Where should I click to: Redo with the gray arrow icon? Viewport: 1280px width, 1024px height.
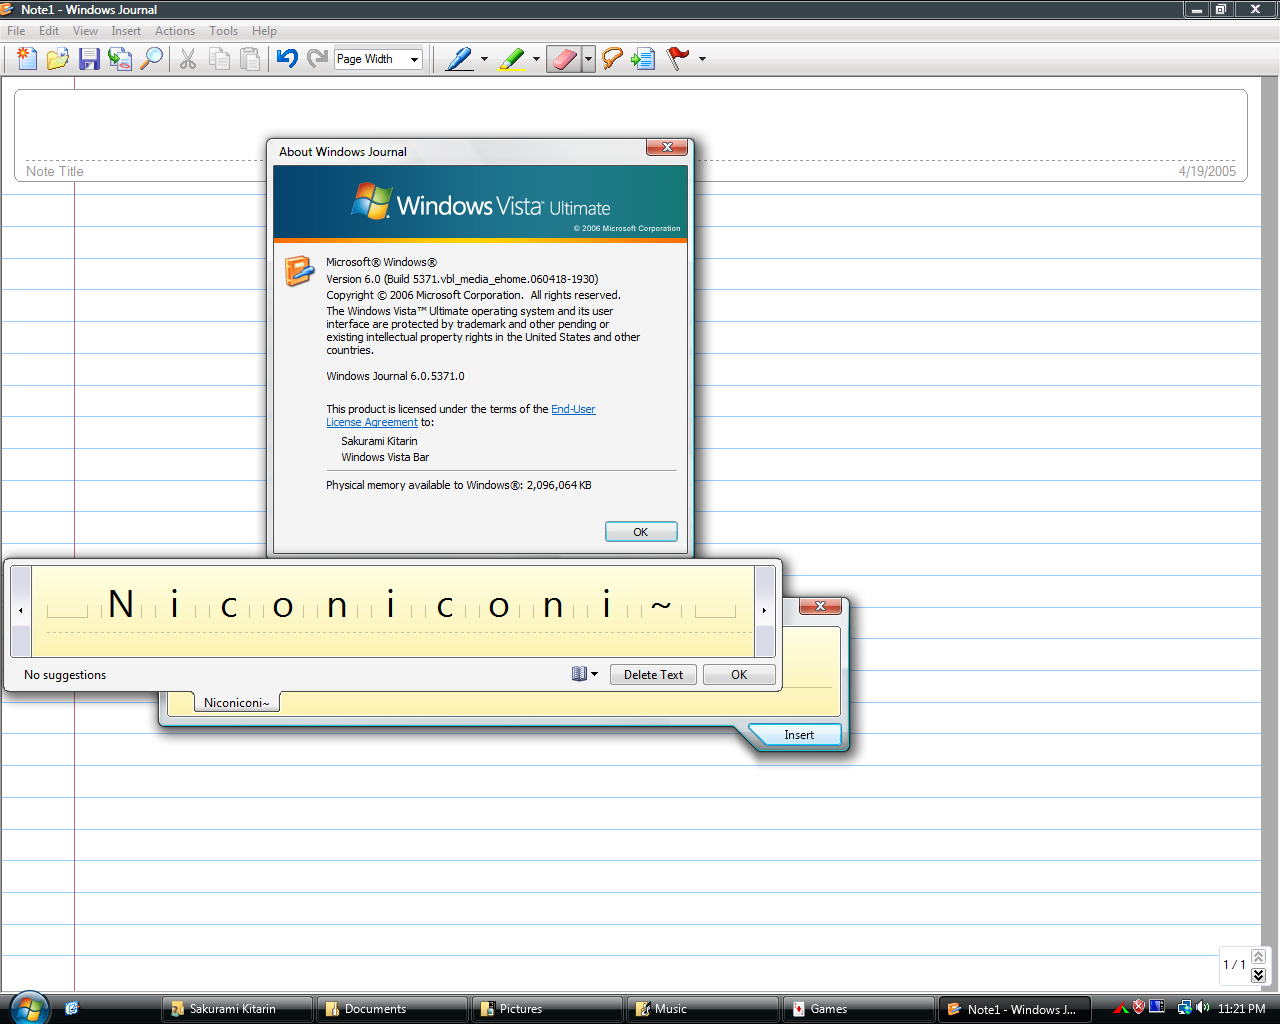pyautogui.click(x=318, y=59)
